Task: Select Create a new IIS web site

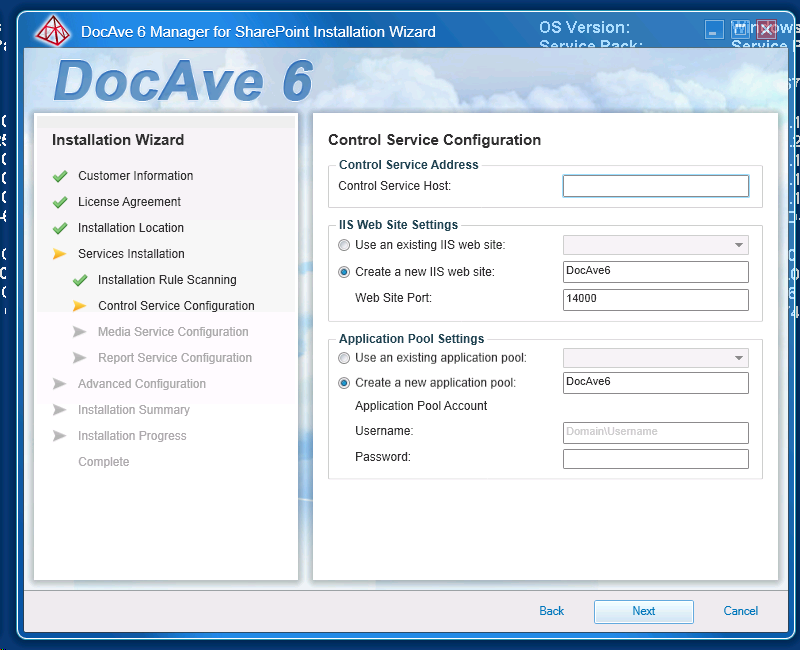Action: 344,272
